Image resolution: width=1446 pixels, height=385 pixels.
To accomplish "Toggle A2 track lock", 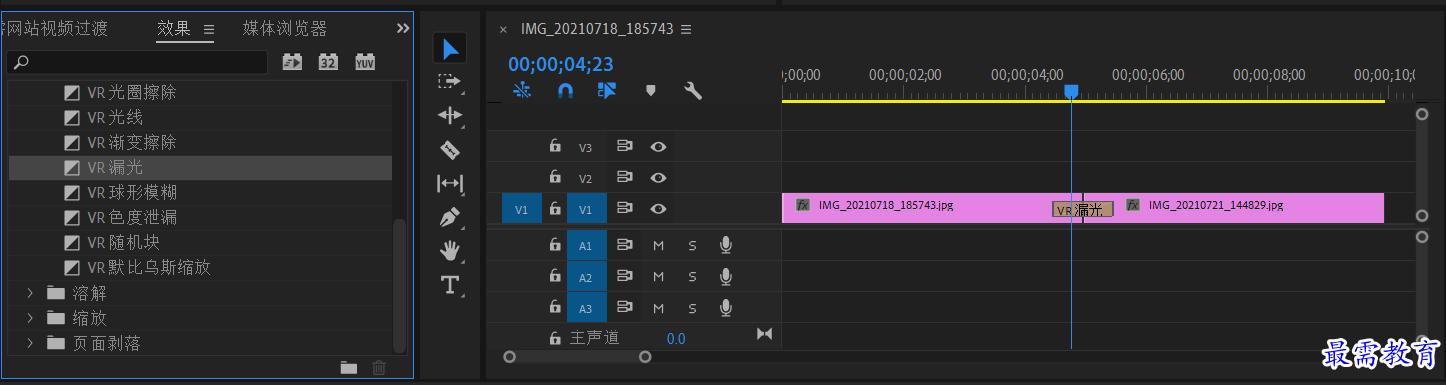I will click(x=555, y=276).
